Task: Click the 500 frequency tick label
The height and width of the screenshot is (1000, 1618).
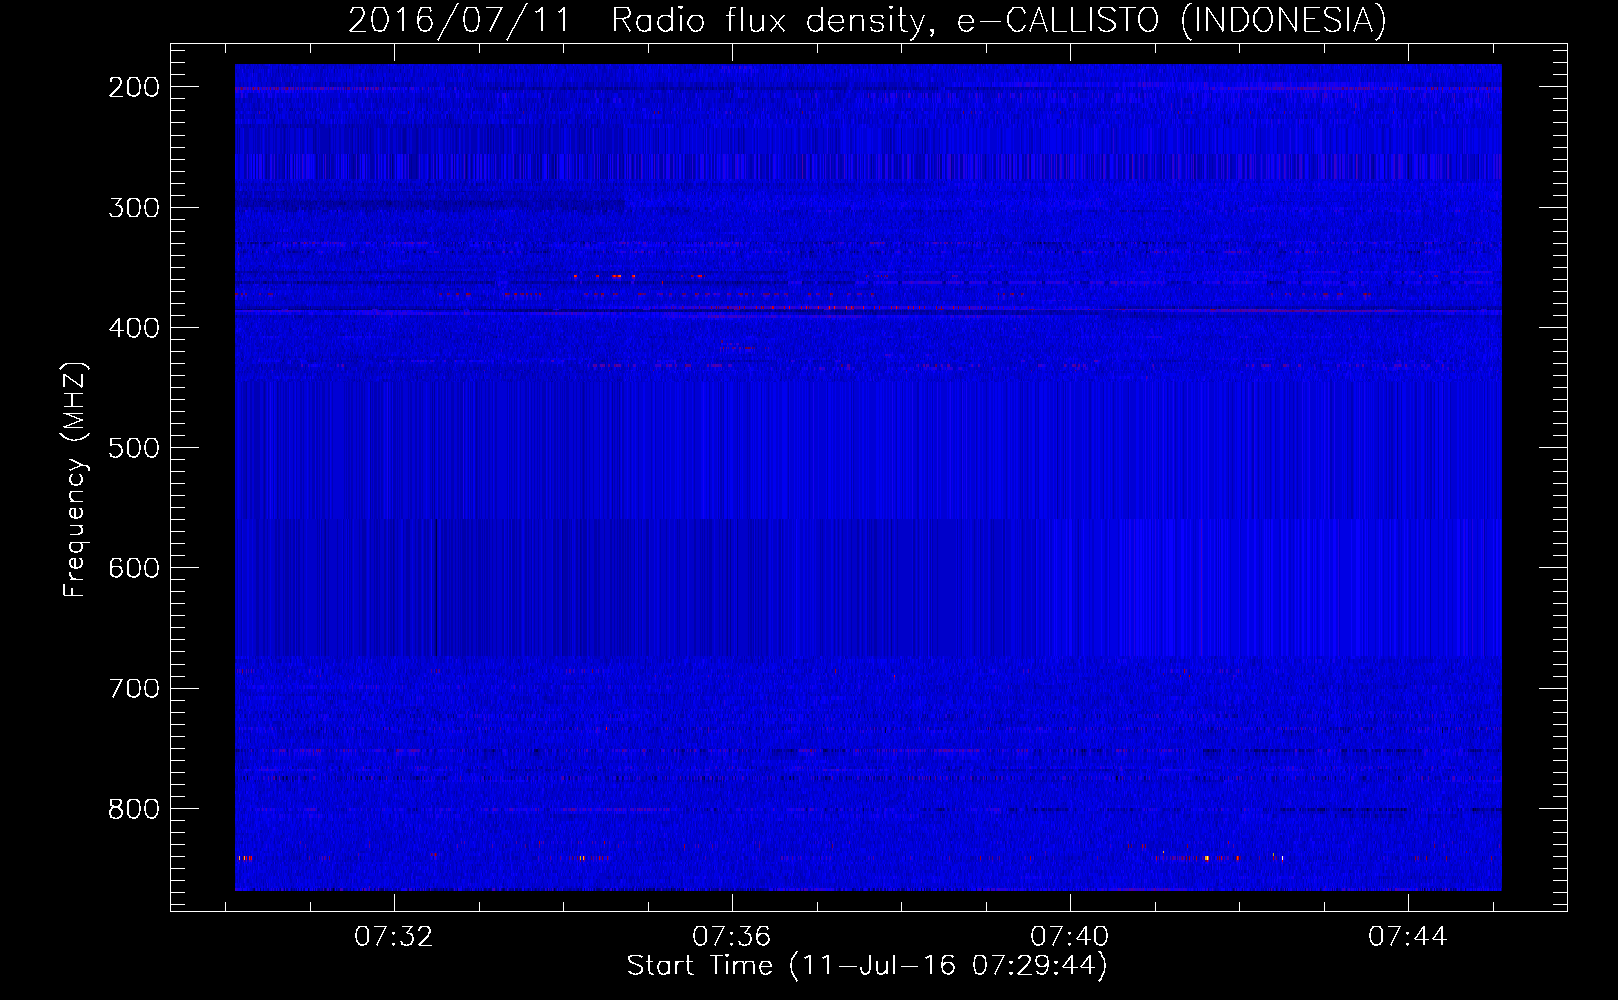Action: [x=134, y=448]
